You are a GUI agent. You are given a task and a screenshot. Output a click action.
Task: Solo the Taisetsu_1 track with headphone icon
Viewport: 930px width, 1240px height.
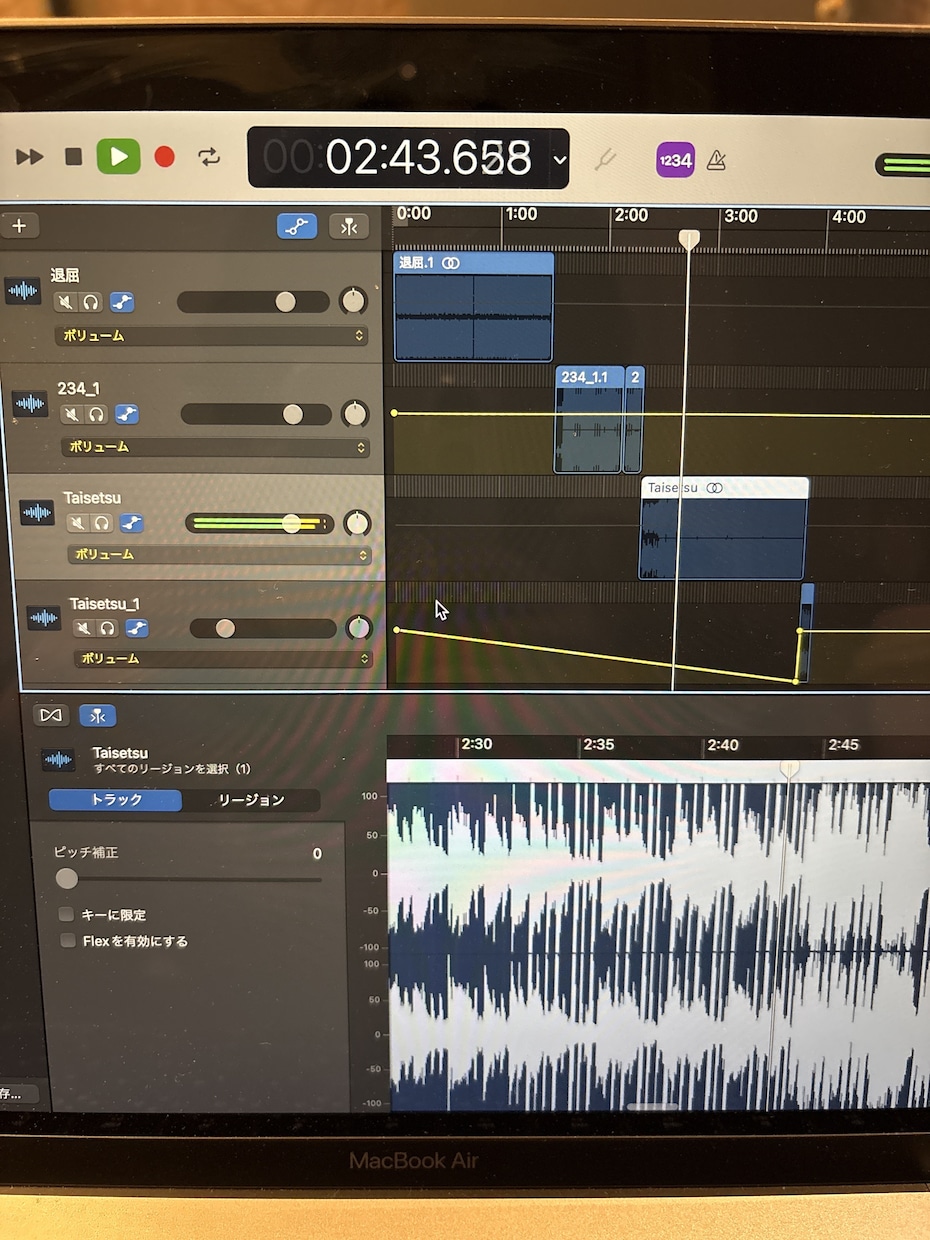[108, 628]
